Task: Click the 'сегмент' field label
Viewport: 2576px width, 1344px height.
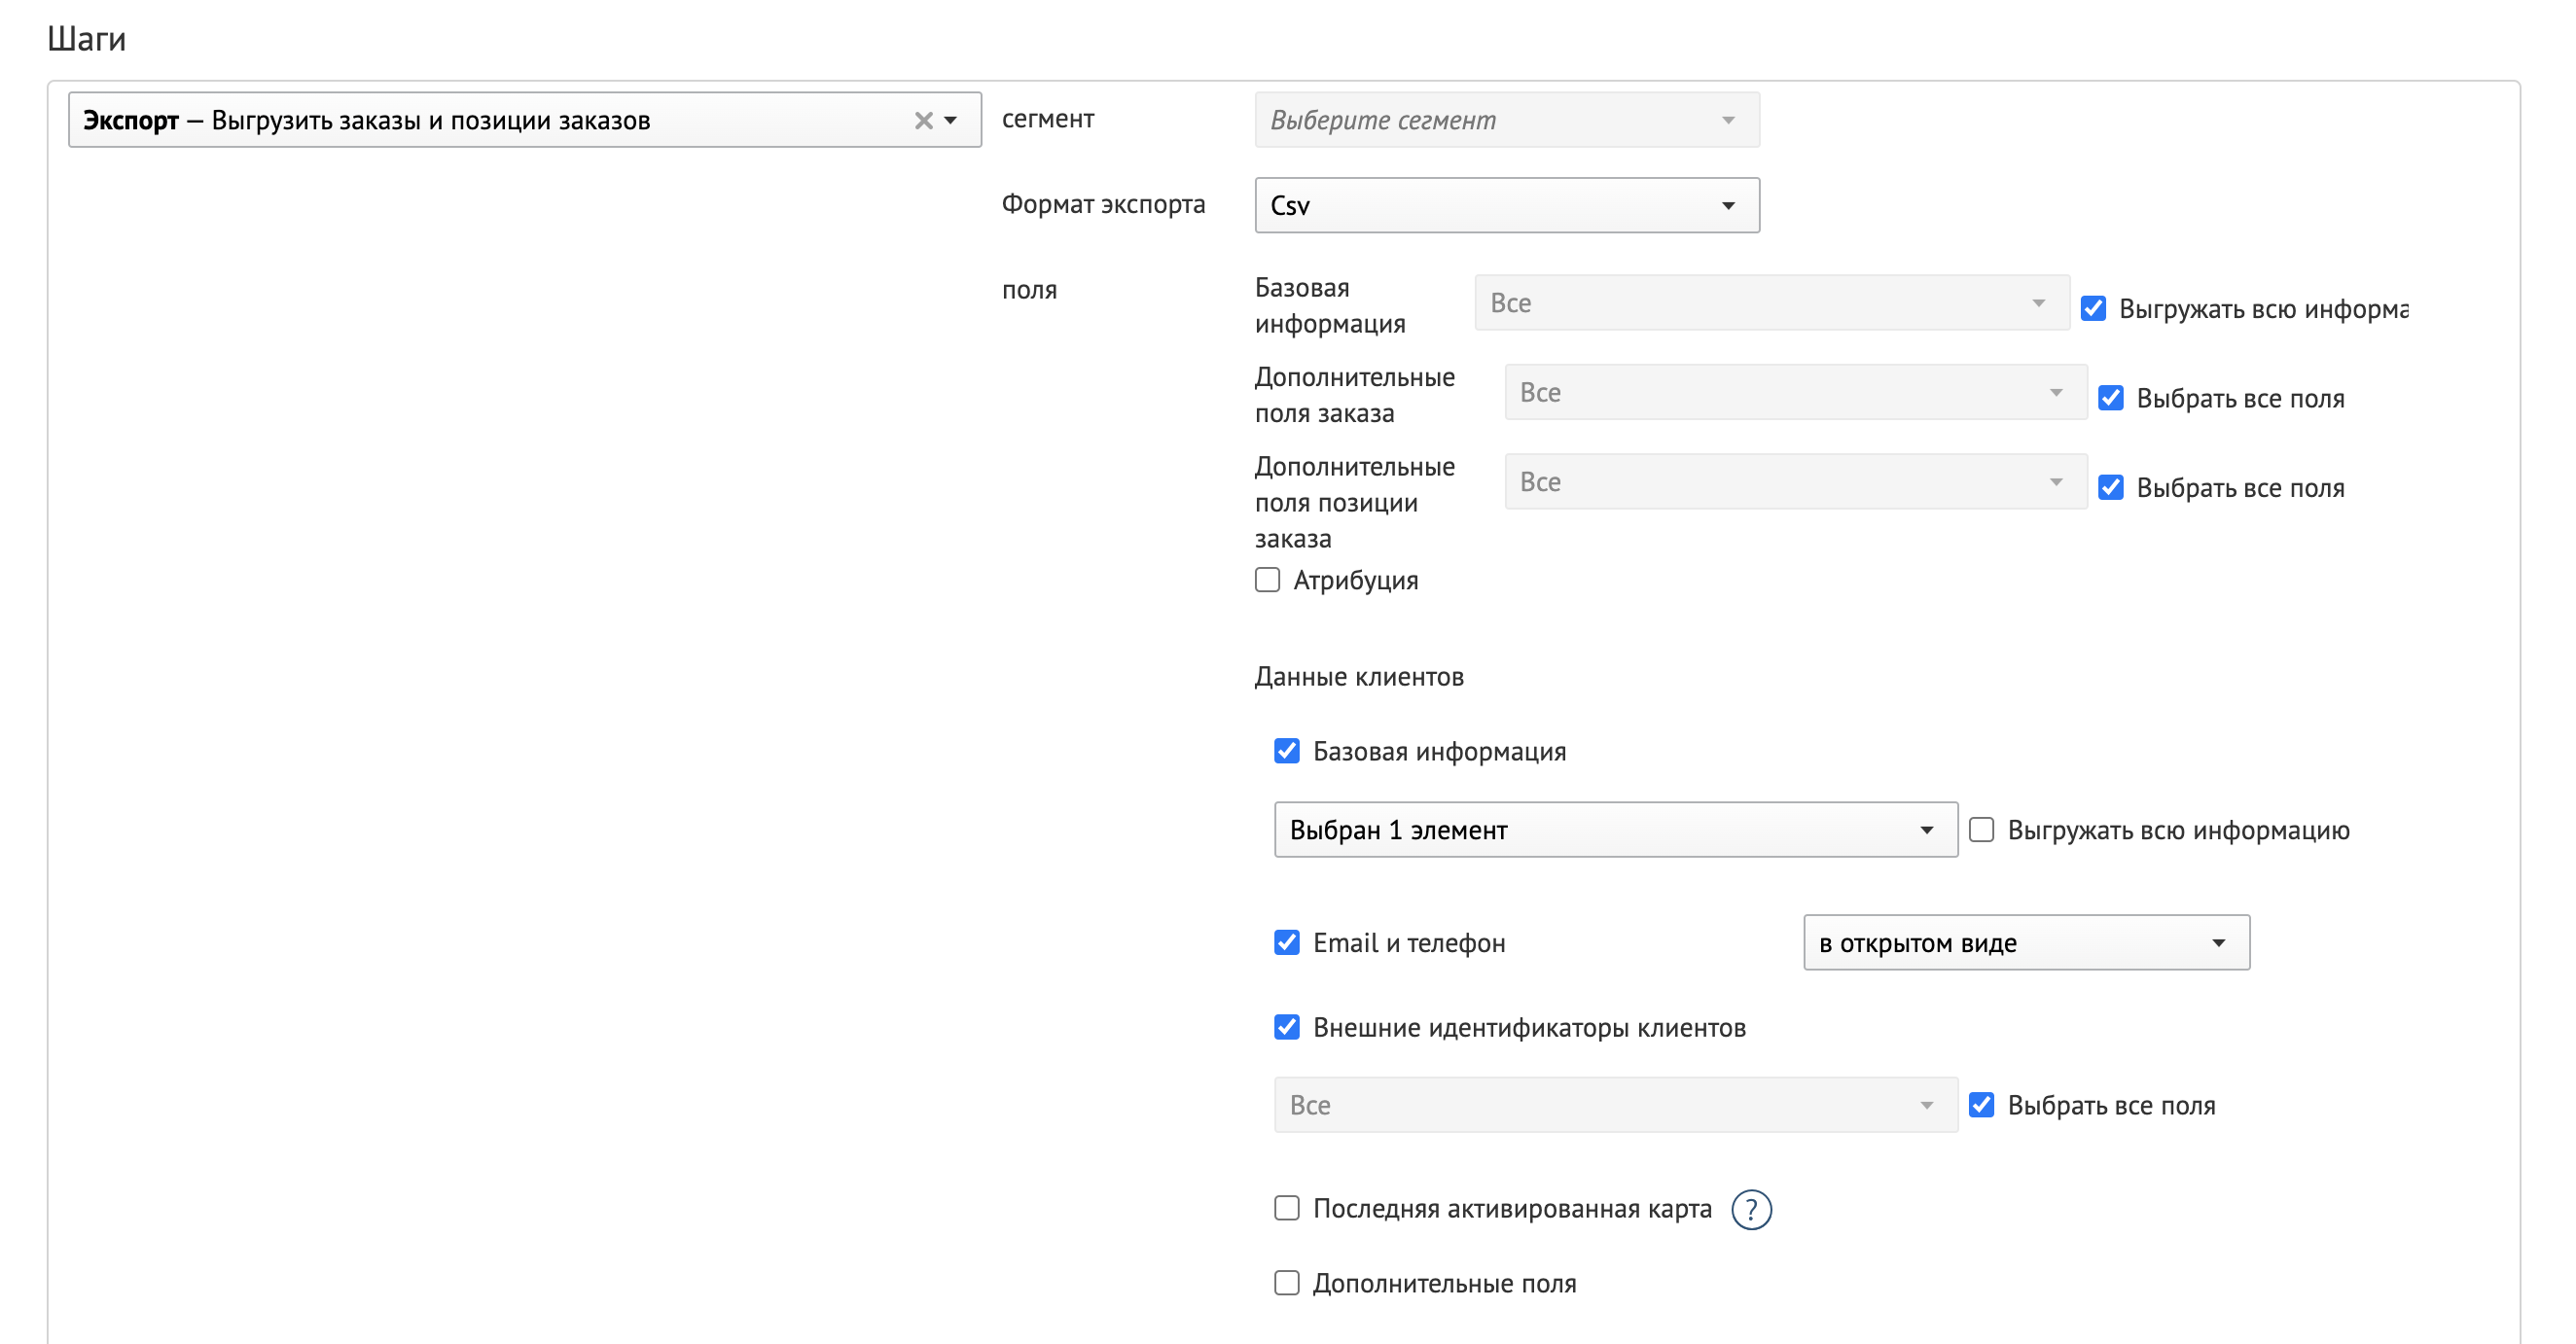Action: (1048, 119)
